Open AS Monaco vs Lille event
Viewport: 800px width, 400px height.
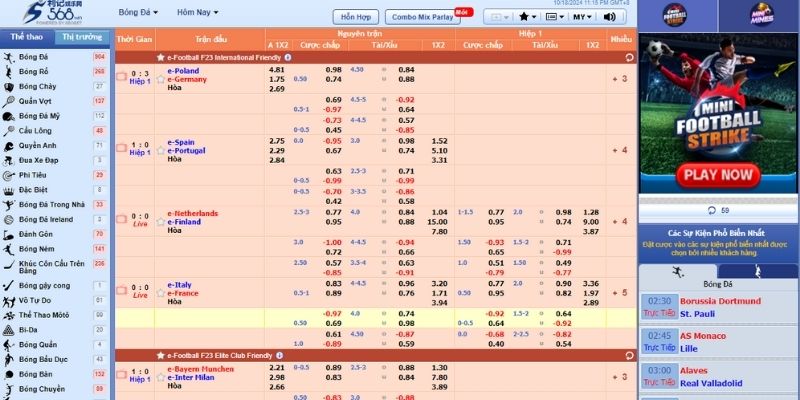point(719,342)
